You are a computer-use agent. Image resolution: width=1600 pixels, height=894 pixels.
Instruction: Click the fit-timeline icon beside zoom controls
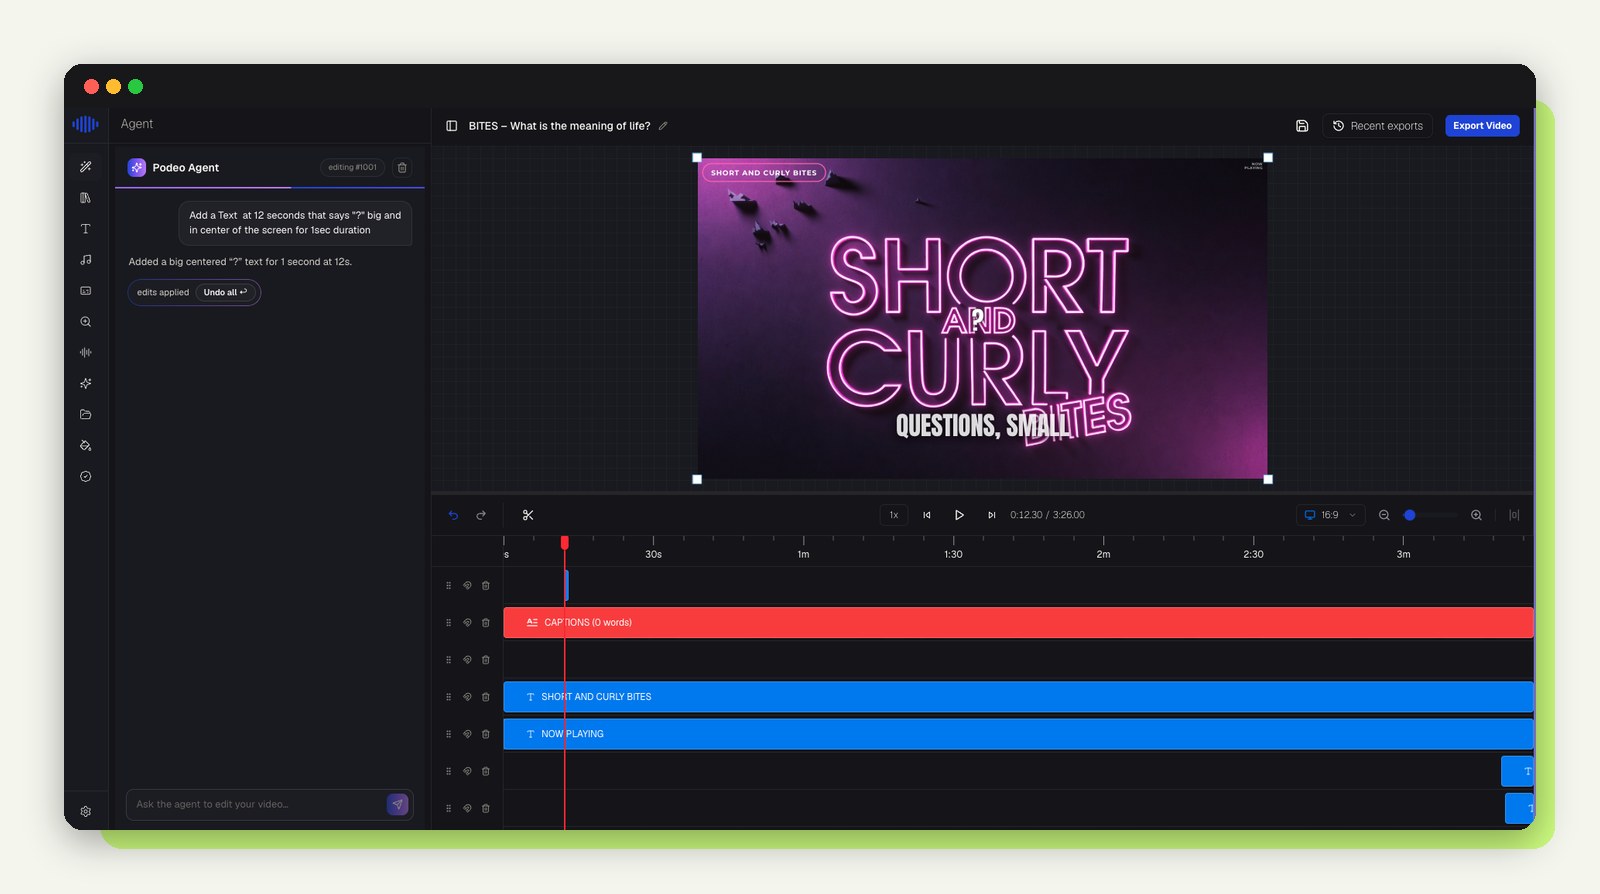tap(1514, 515)
